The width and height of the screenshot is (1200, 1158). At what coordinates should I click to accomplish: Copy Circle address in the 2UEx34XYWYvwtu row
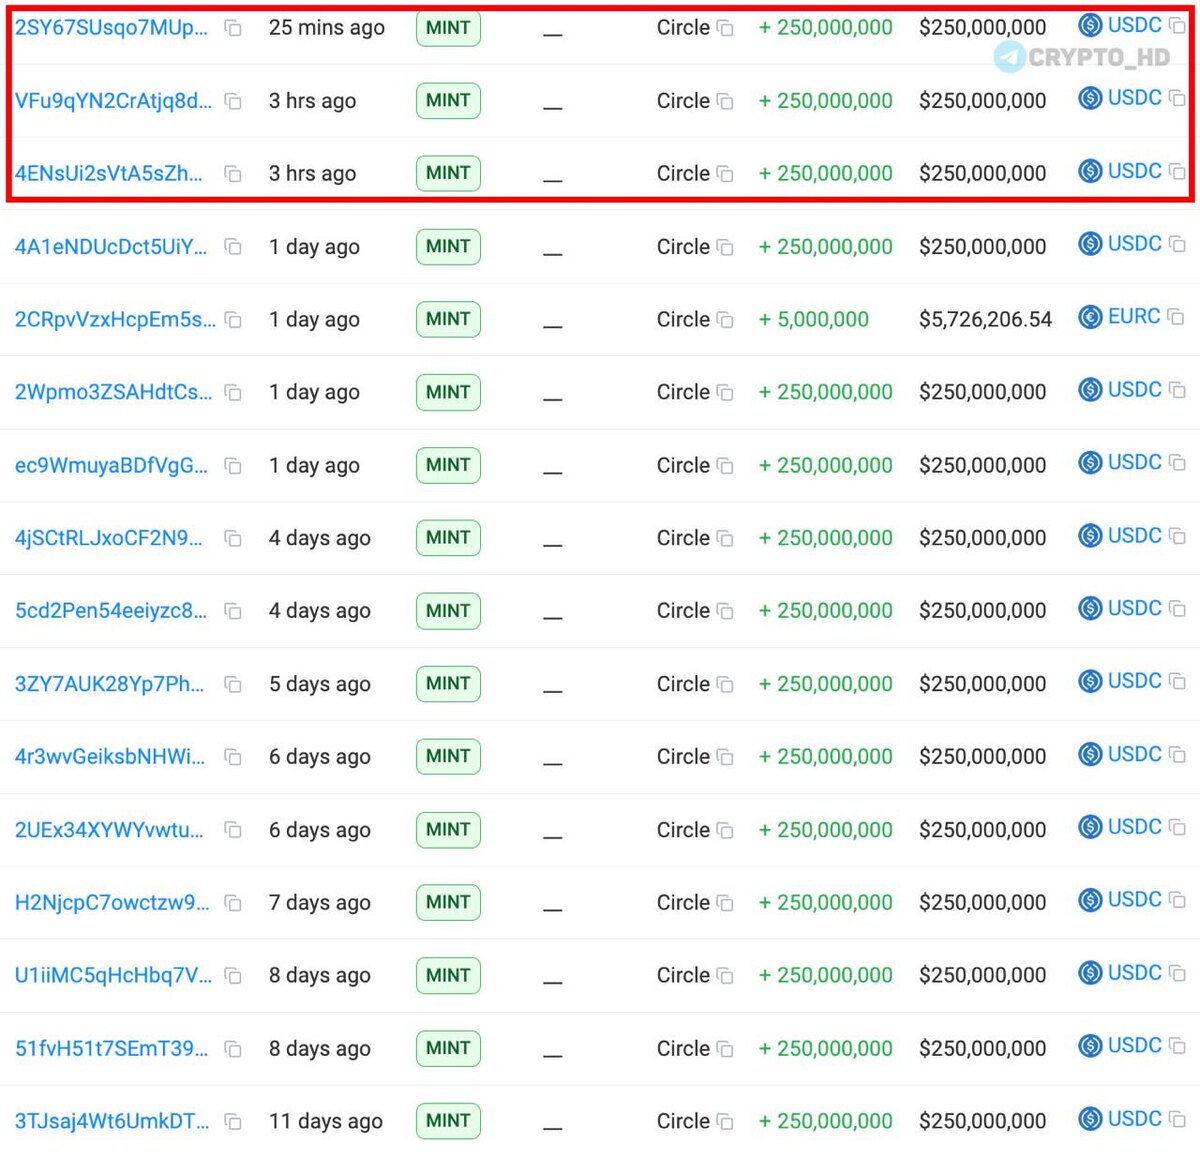point(725,831)
